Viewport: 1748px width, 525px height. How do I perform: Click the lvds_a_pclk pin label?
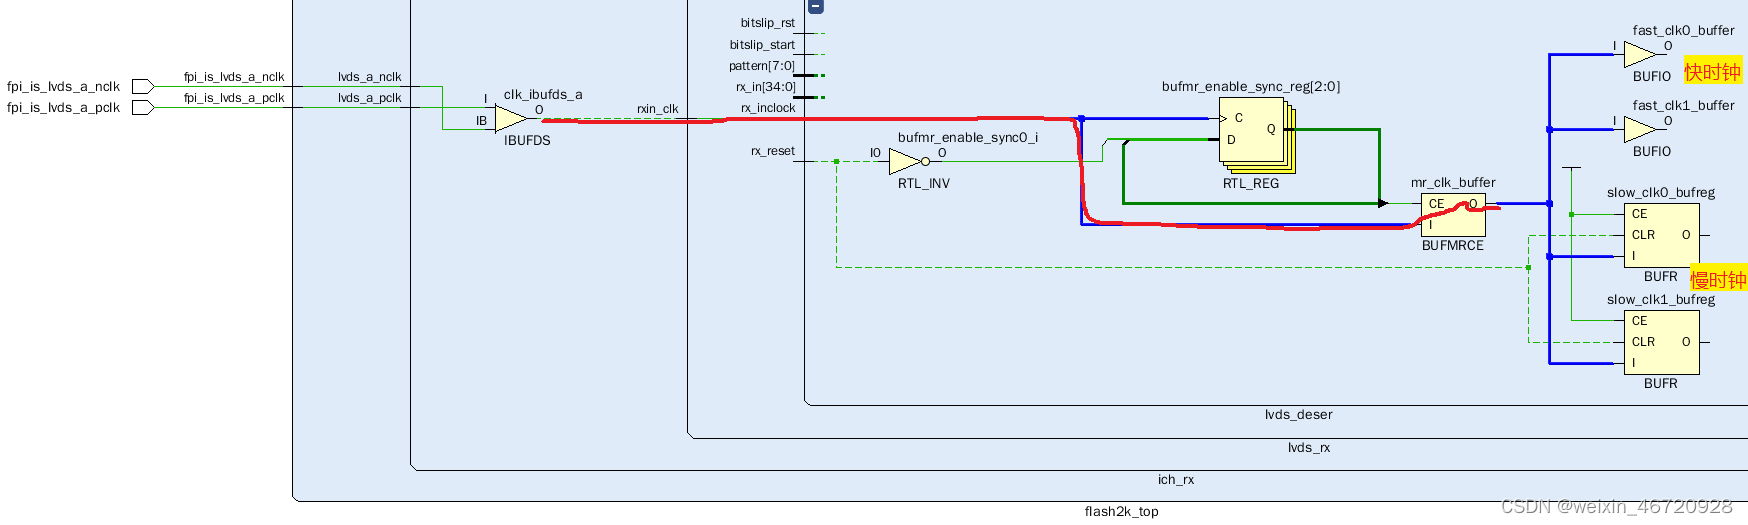coord(369,98)
